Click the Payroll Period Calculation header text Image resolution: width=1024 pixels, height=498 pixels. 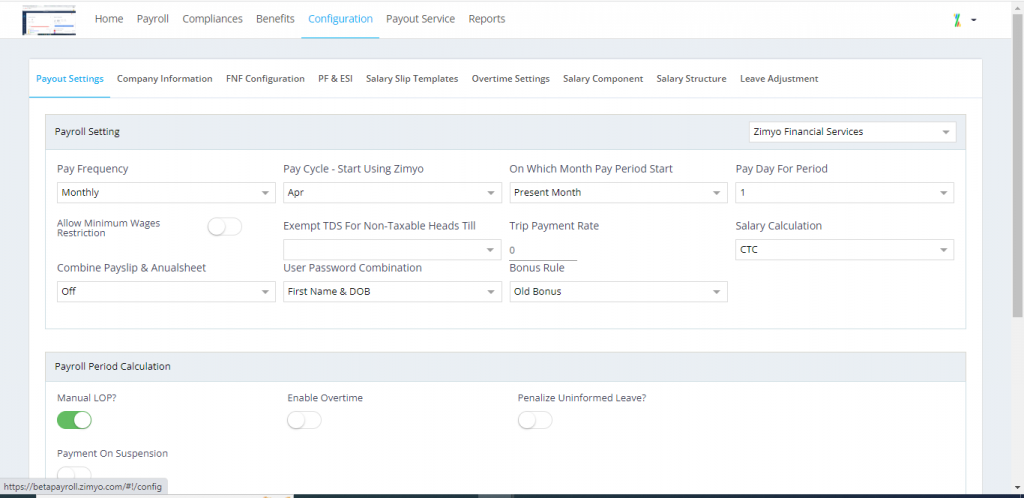pyautogui.click(x=112, y=367)
